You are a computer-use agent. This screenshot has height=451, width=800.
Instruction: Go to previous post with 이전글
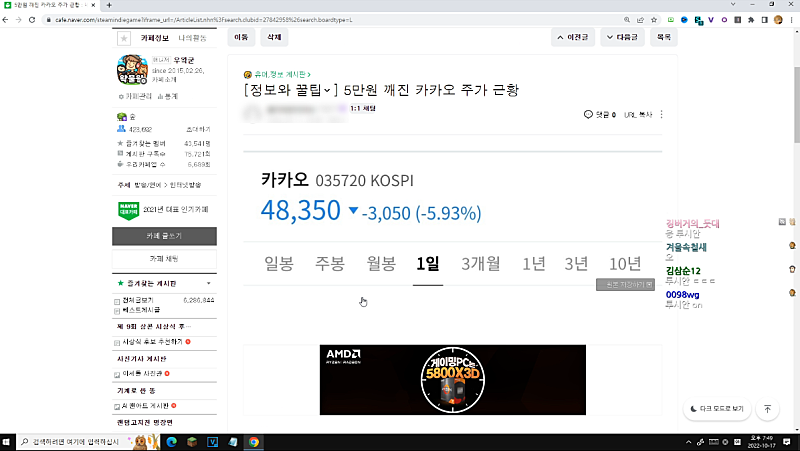573,37
